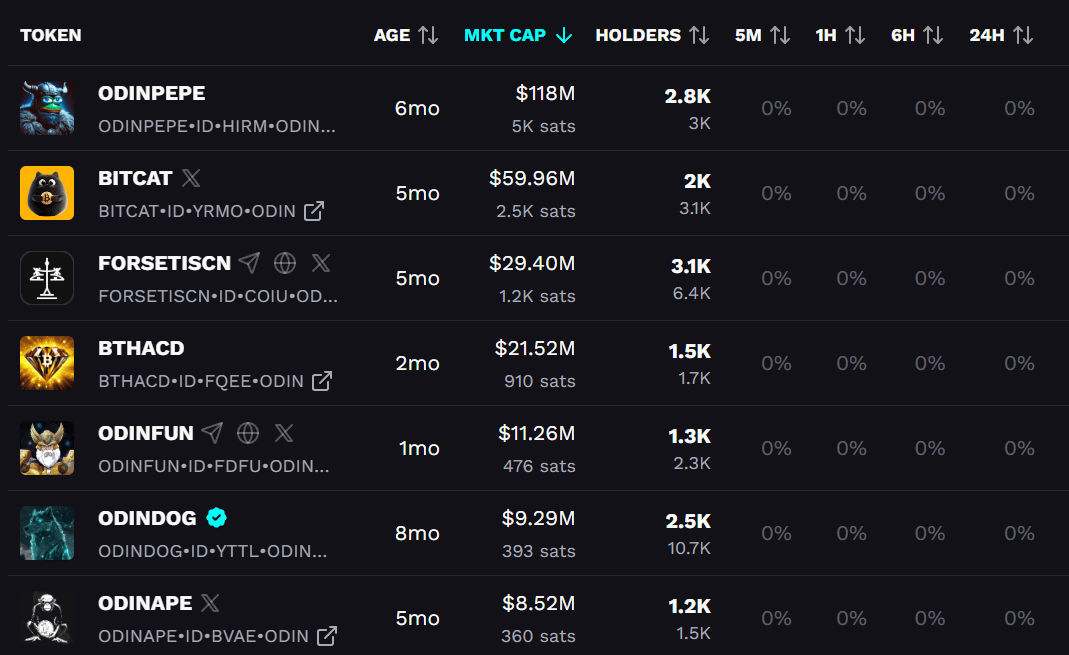Open BITCAT's X (Twitter) profile icon
1069x655 pixels.
[x=191, y=178]
